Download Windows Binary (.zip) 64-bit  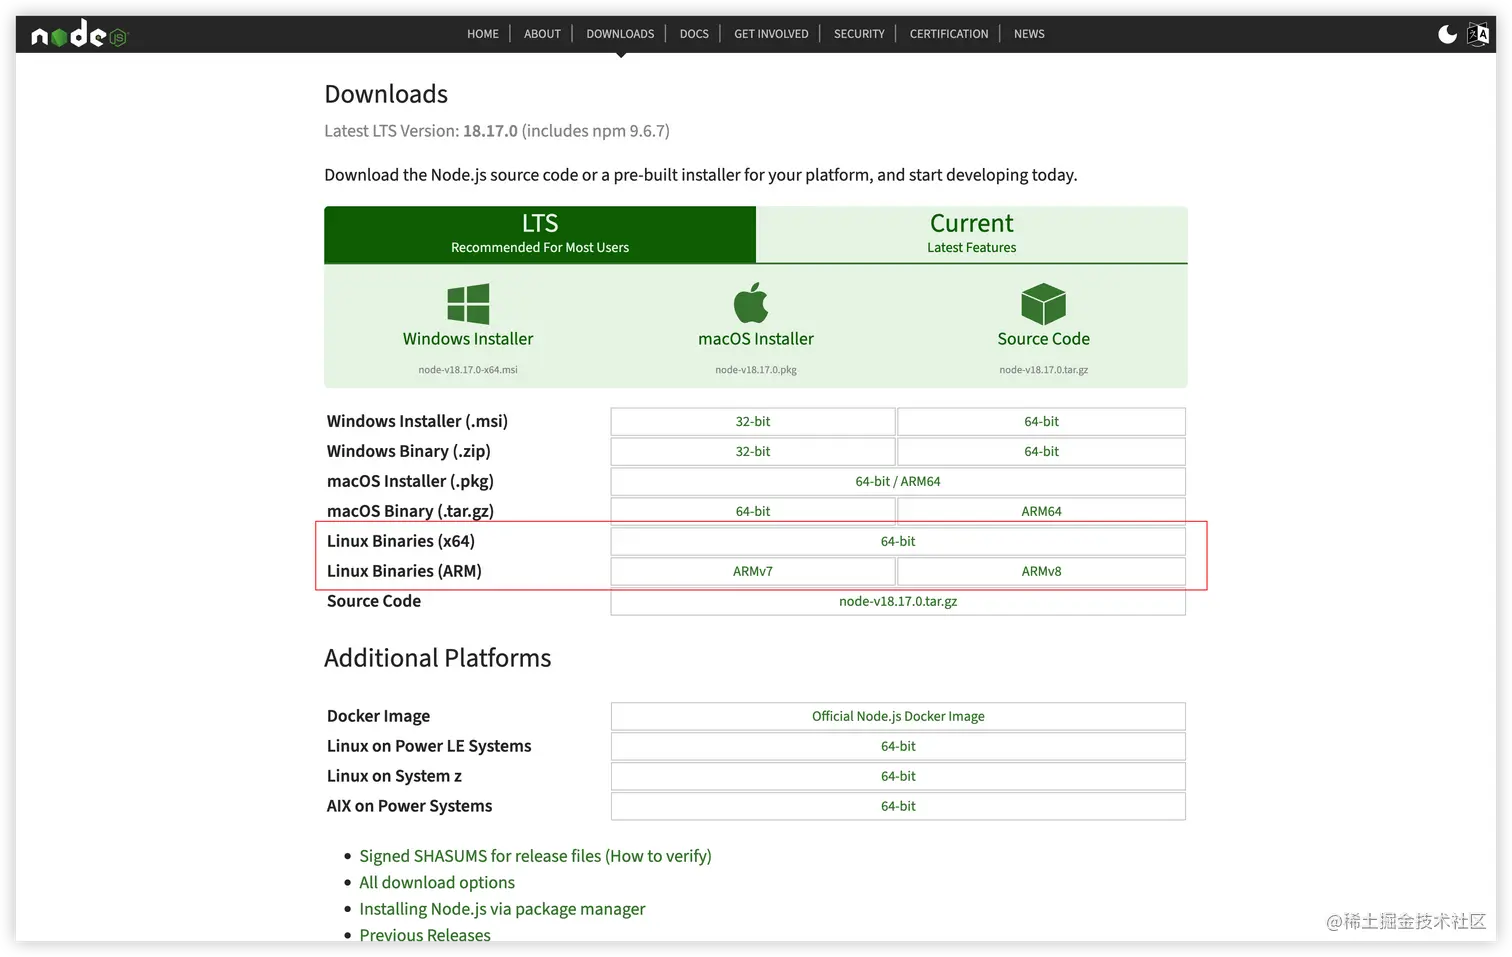point(1041,452)
